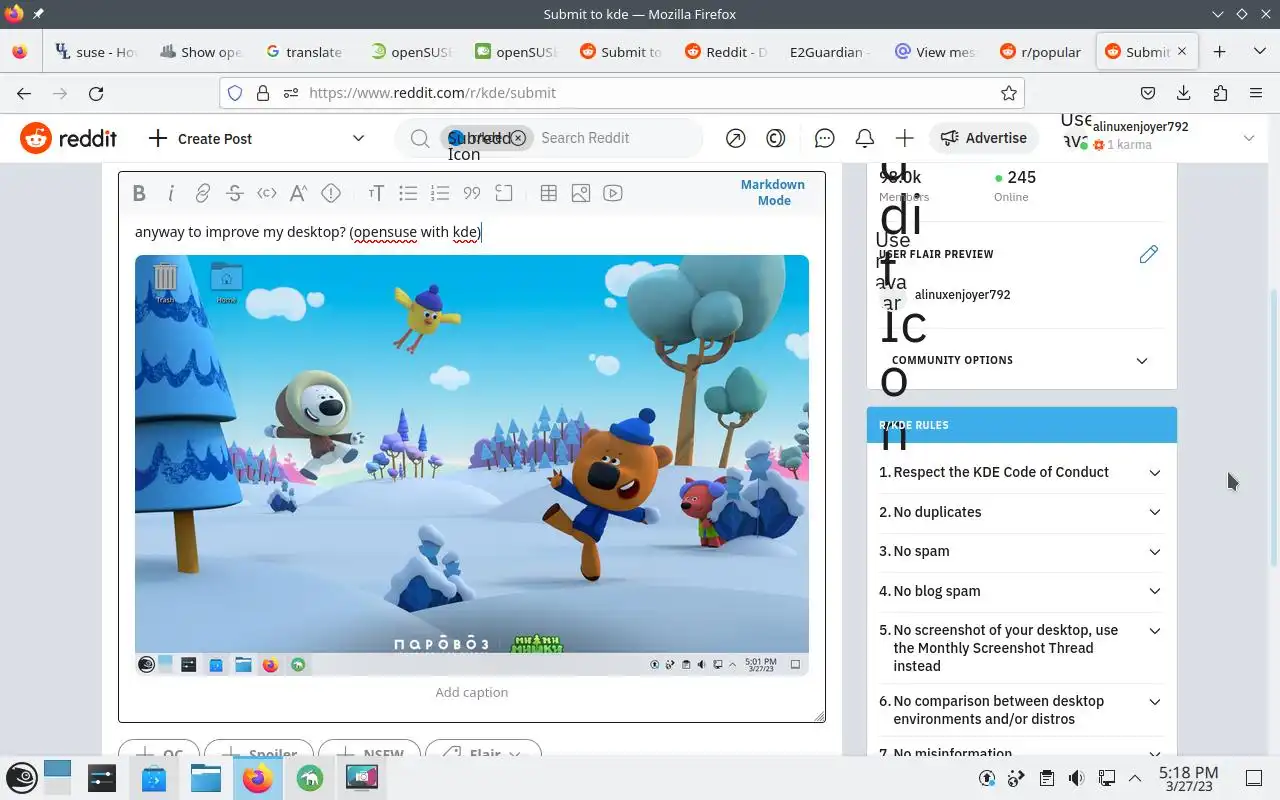Toggle italic formatting in the post editor

pos(171,193)
